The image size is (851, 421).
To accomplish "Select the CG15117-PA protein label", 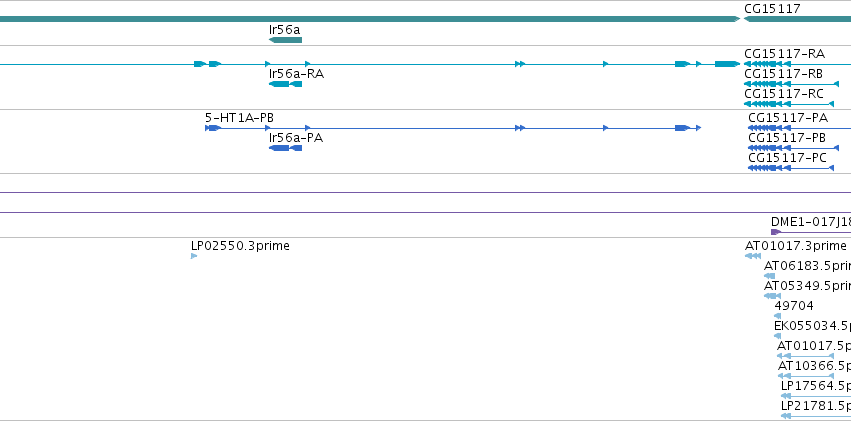I will 788,118.
